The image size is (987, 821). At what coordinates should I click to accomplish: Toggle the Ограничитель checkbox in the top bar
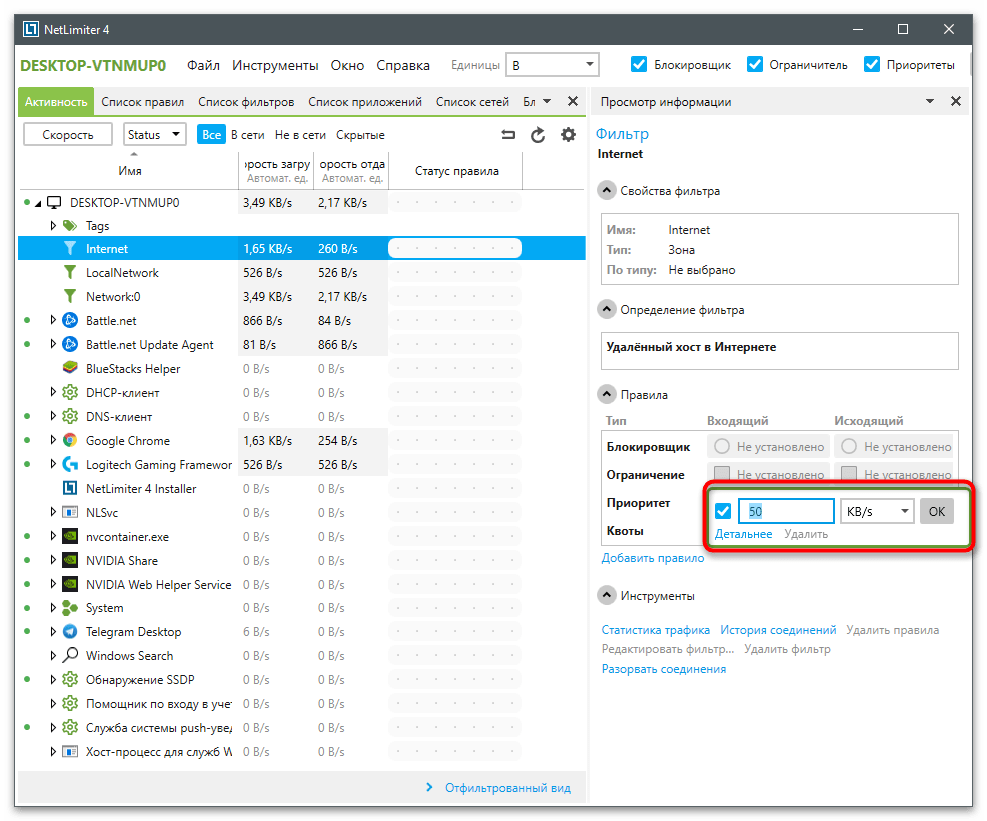click(755, 64)
